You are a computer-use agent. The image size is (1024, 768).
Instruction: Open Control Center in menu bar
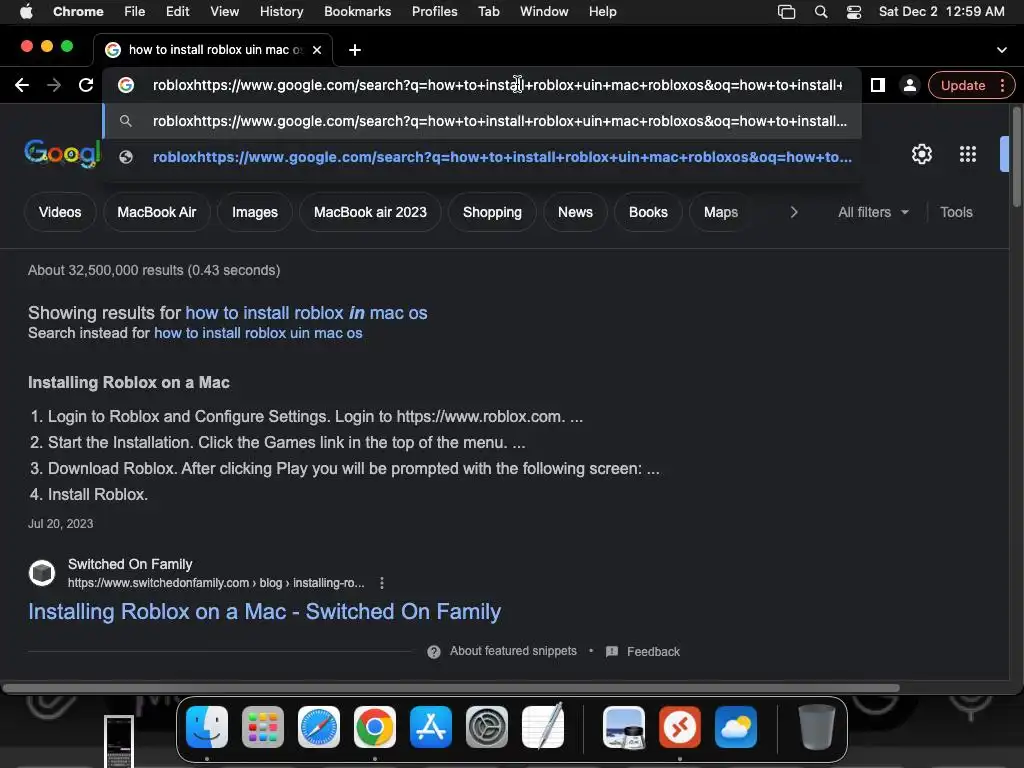854,12
